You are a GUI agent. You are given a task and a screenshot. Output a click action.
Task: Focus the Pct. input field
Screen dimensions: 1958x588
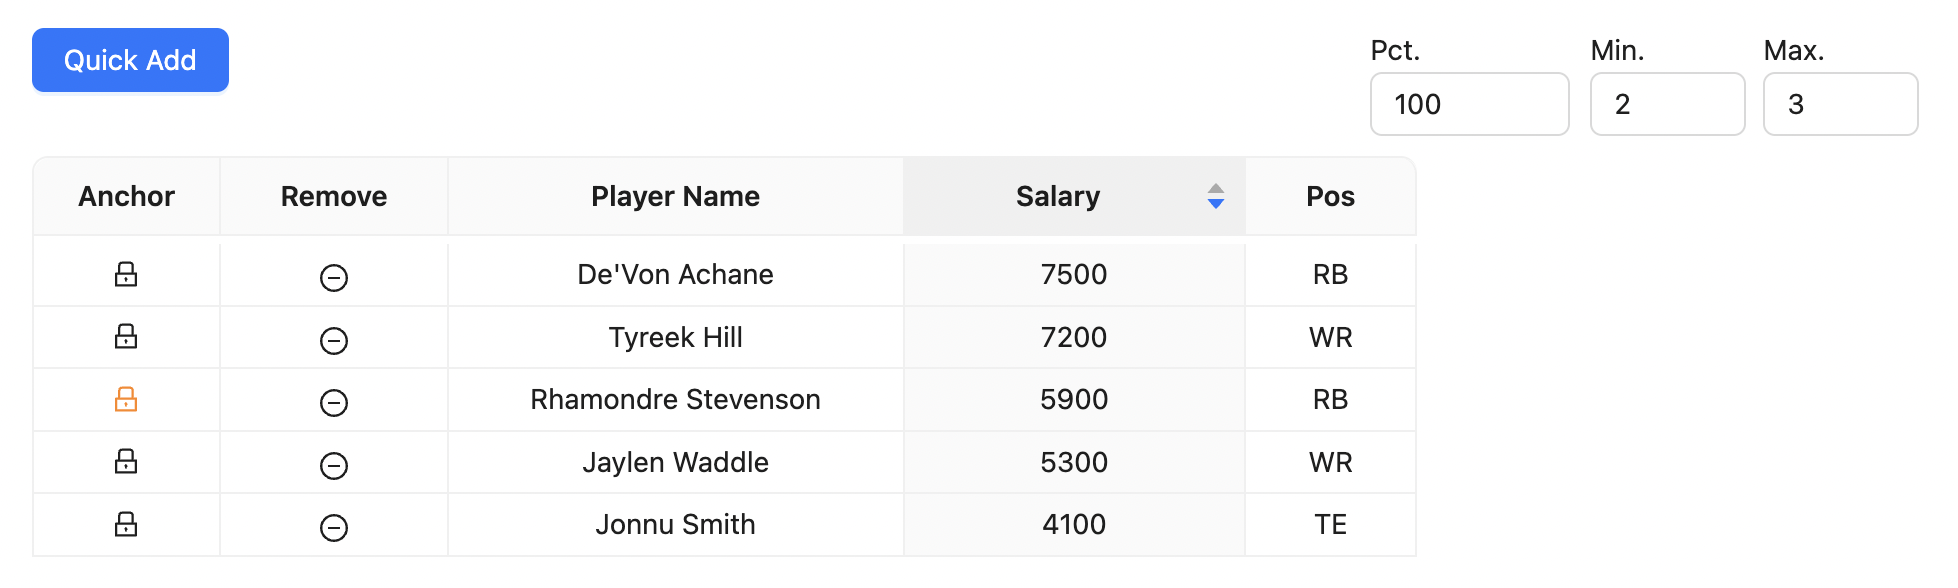[x=1468, y=104]
